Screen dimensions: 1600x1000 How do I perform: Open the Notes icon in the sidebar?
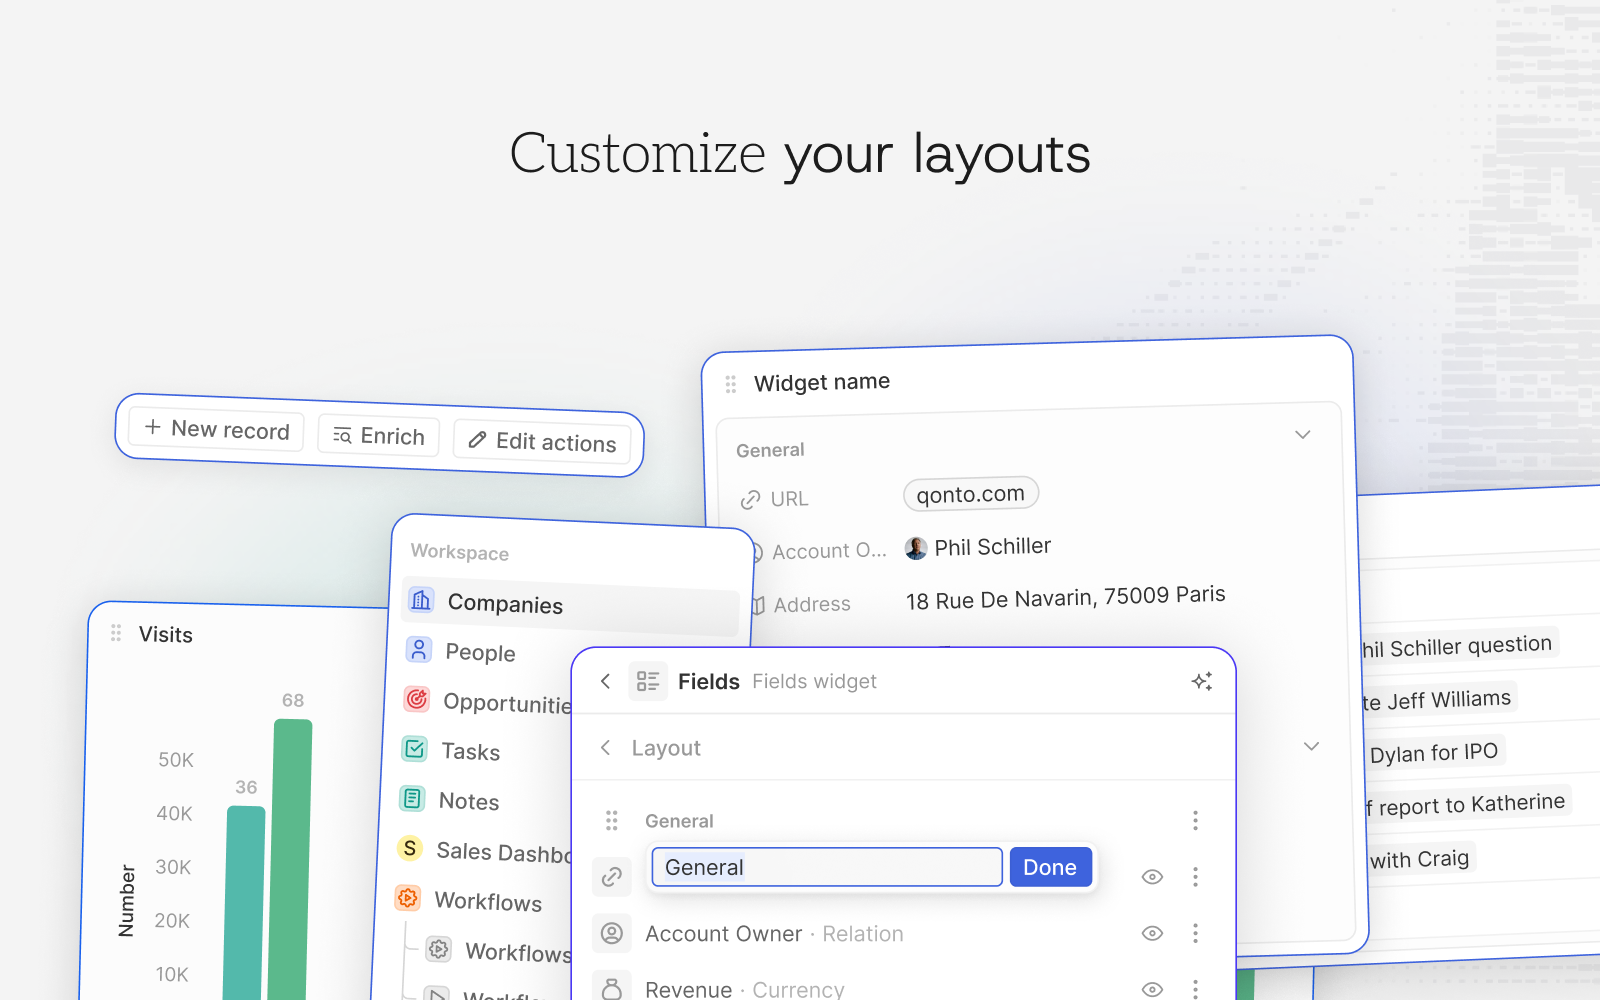412,799
